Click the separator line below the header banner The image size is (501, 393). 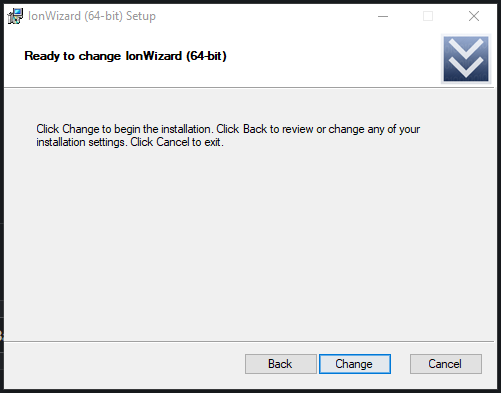coord(250,88)
